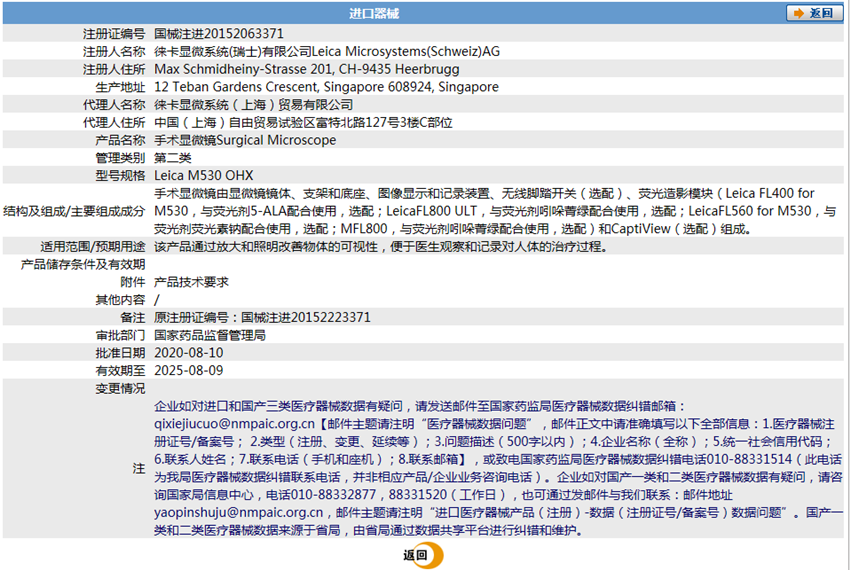This screenshot has height=570, width=850.
Task: Click the 代理人住所 label
Action: click(114, 123)
